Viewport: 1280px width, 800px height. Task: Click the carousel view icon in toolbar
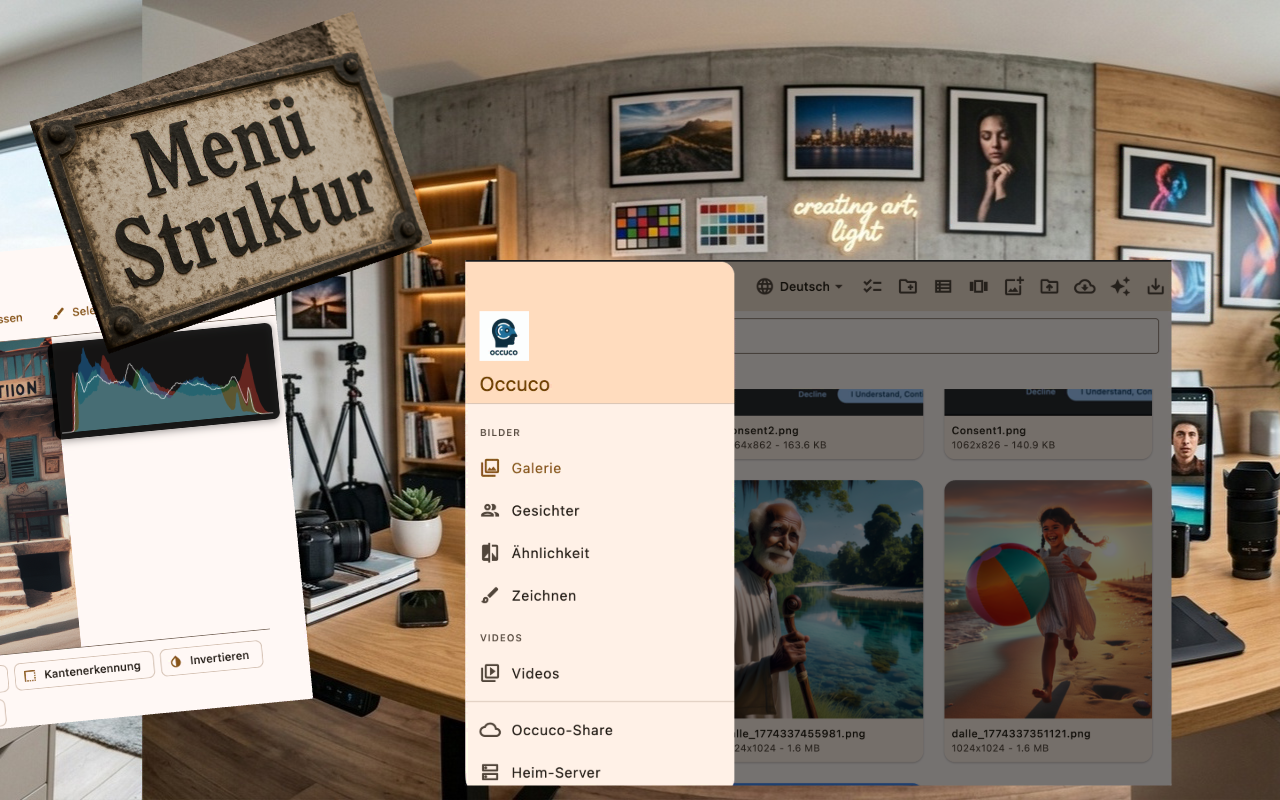point(978,287)
